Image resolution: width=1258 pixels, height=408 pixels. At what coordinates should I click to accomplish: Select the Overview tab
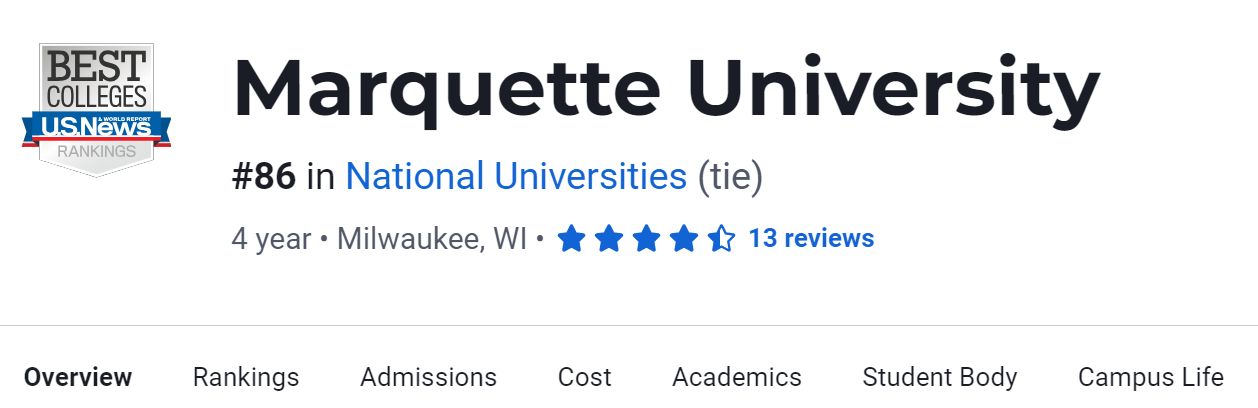tap(78, 377)
